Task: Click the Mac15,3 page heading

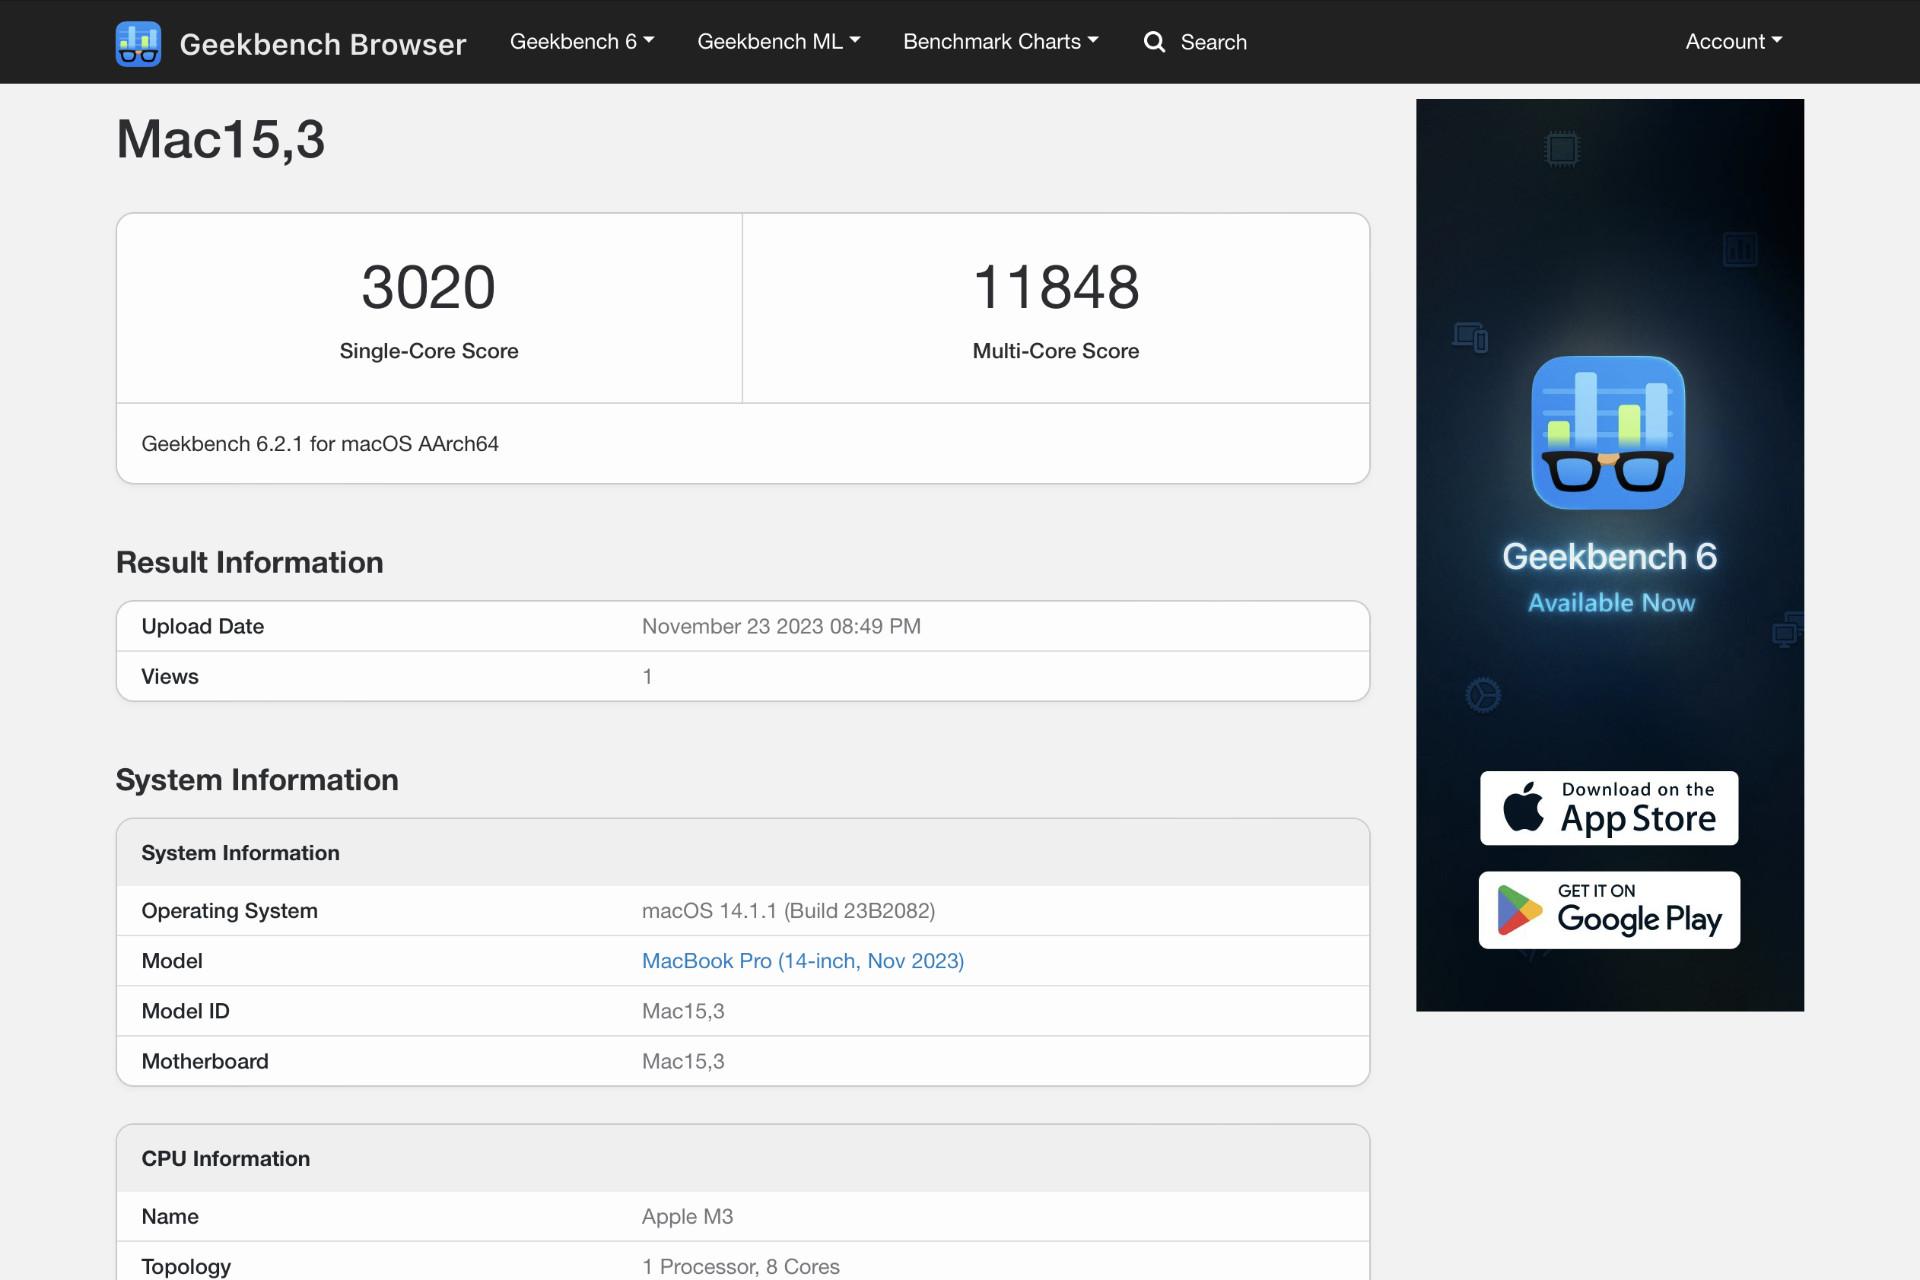Action: [x=221, y=139]
